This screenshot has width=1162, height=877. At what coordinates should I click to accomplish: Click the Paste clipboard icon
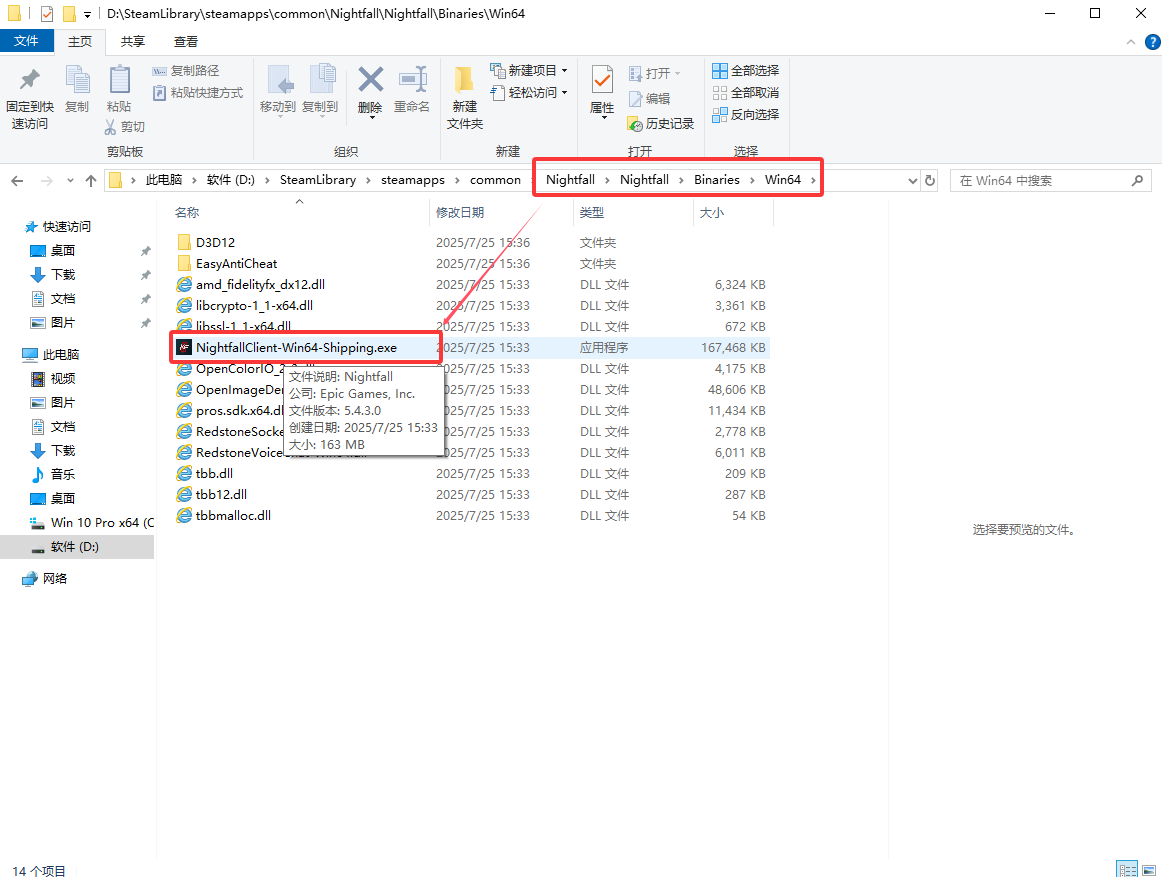coord(119,79)
